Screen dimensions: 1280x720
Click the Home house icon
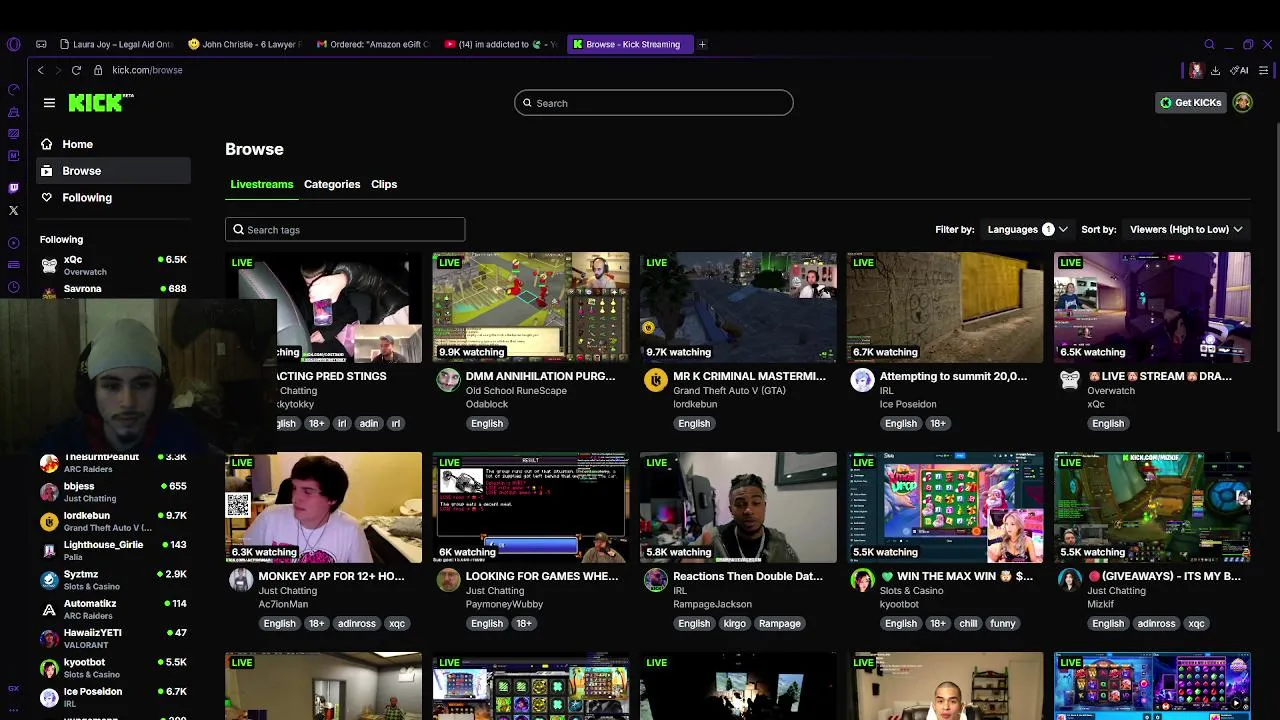(46, 144)
